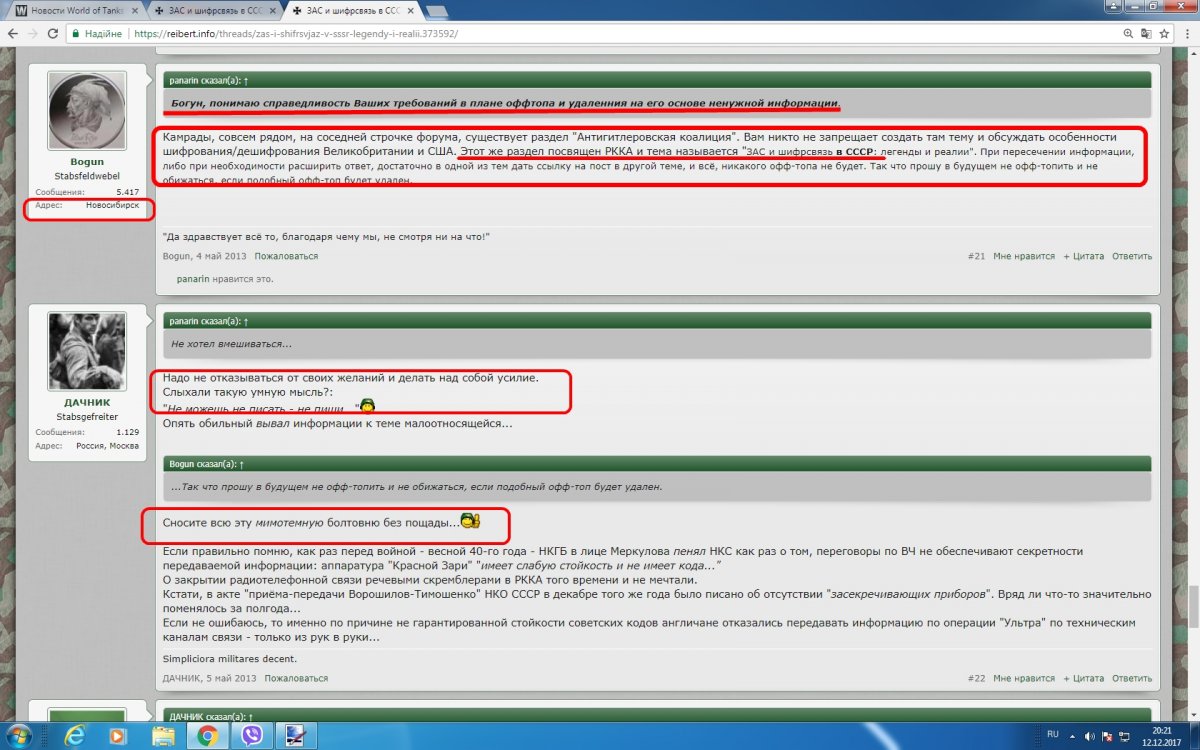
Task: Like post #21 with 'Мне нравится'
Action: click(x=1024, y=256)
